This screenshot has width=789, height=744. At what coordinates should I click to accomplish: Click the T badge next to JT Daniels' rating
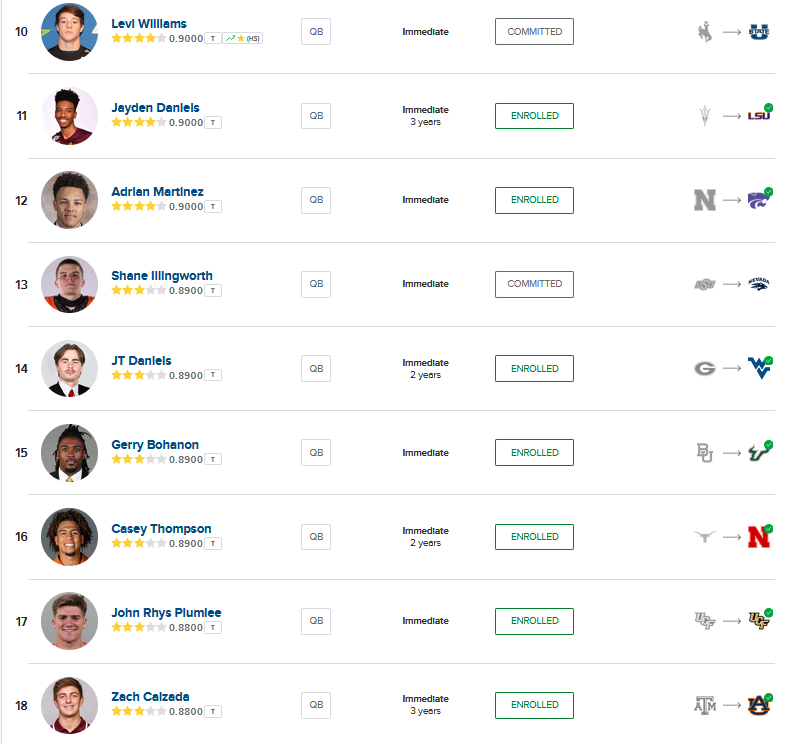pos(214,375)
